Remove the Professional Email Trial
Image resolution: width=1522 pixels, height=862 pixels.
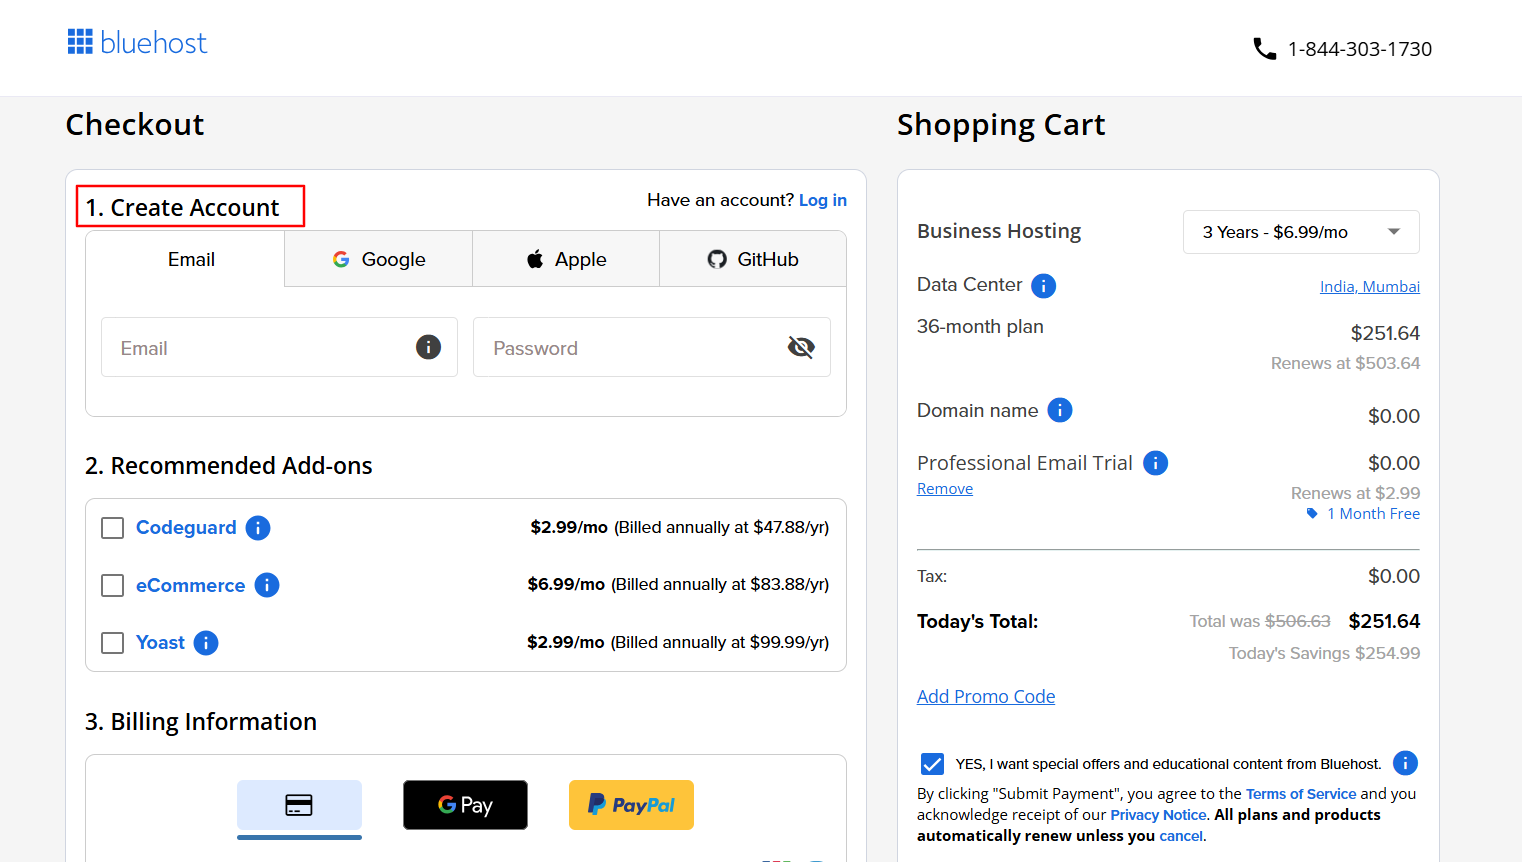tap(945, 489)
